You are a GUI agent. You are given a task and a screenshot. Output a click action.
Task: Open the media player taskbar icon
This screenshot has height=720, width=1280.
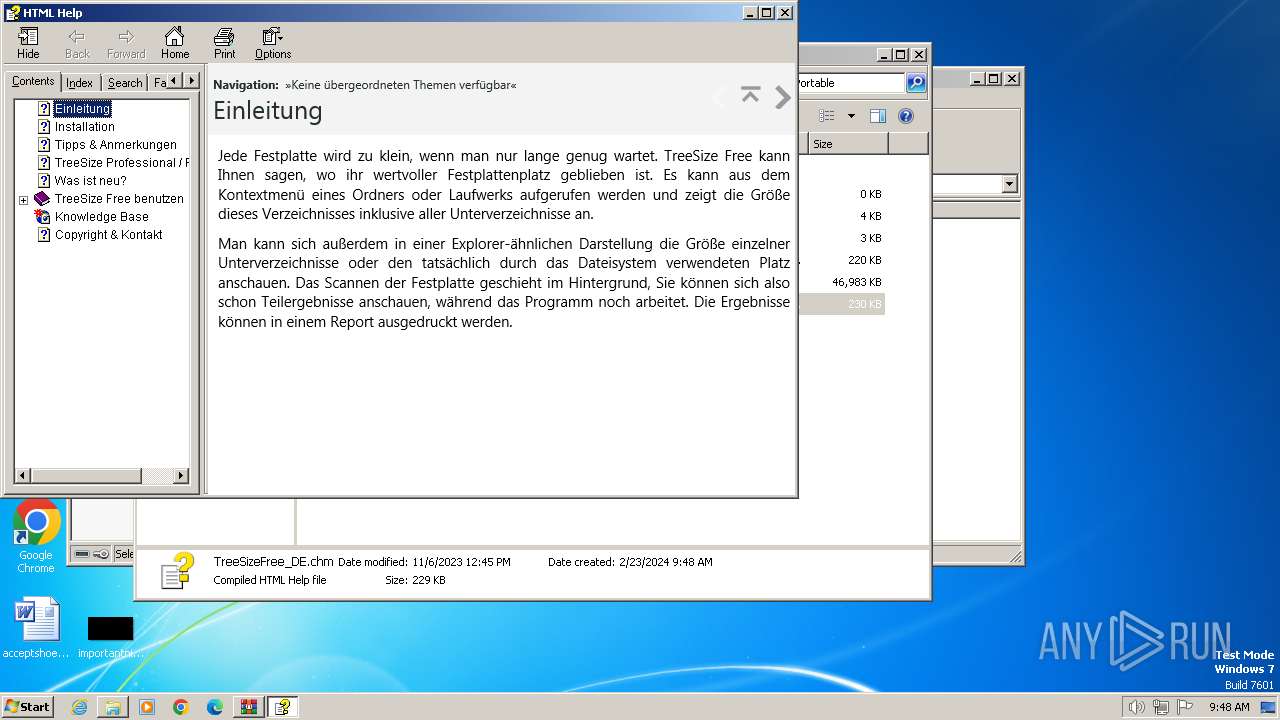pos(147,707)
